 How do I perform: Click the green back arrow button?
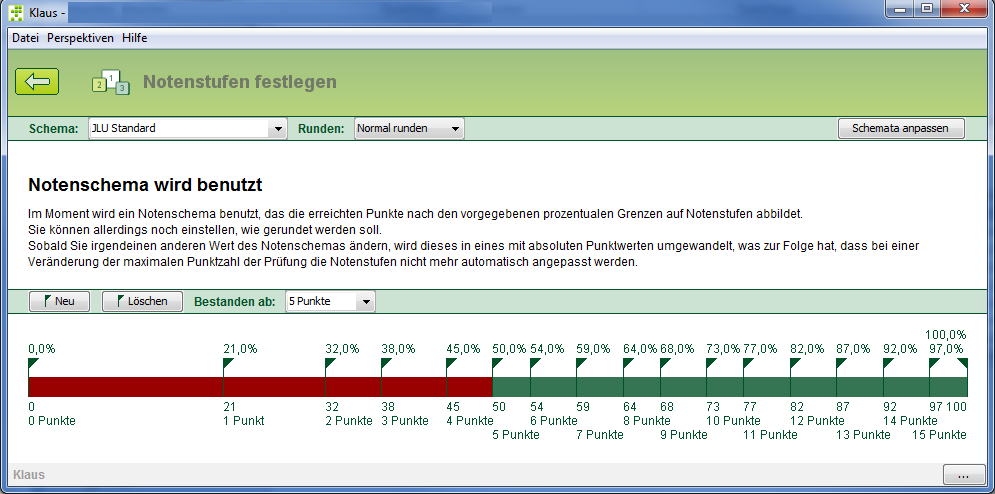click(37, 82)
